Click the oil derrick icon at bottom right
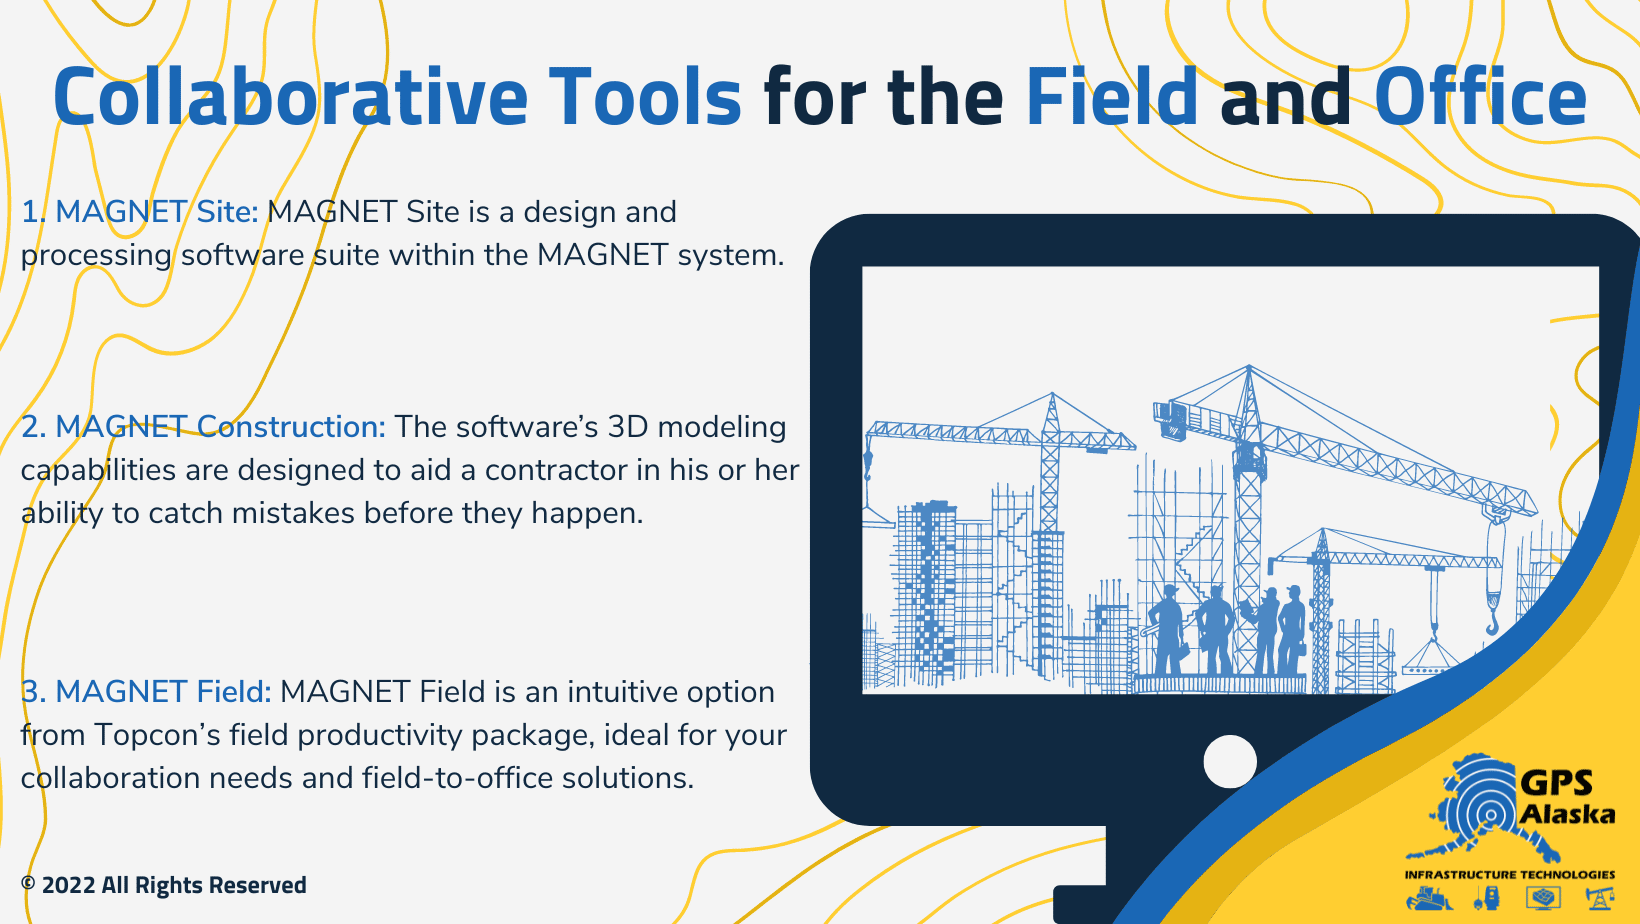Screen dimensions: 1640x924 coord(1601,898)
